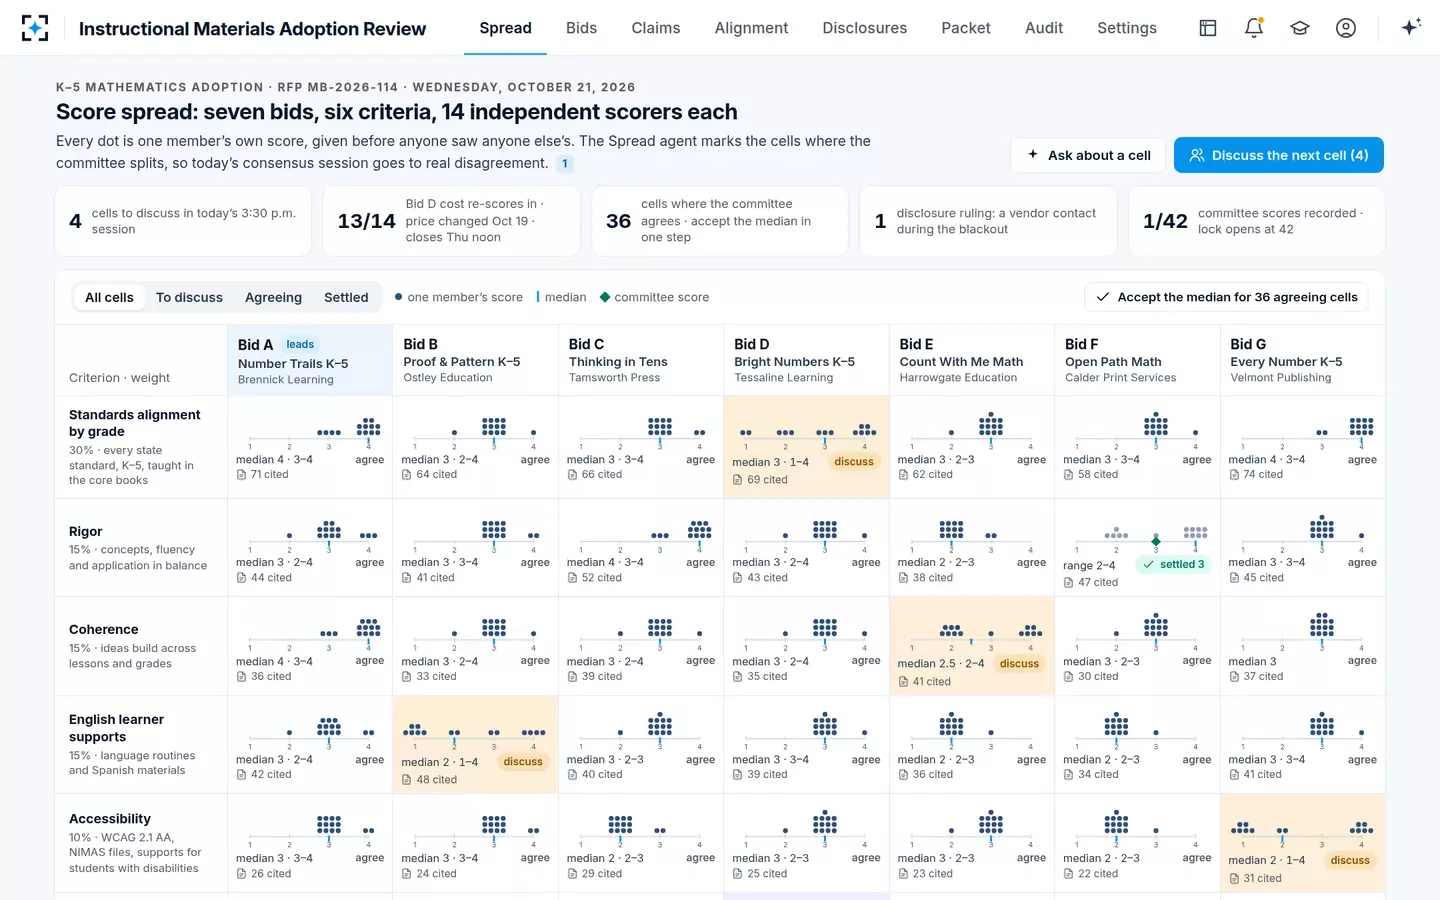Image resolution: width=1440 pixels, height=900 pixels.
Task: Open the layout panel icon
Action: coord(1208,28)
